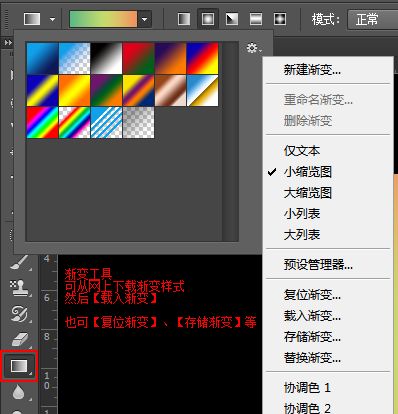
Task: Pick the blue-yellow-blue gradient swatch
Action: pos(42,90)
